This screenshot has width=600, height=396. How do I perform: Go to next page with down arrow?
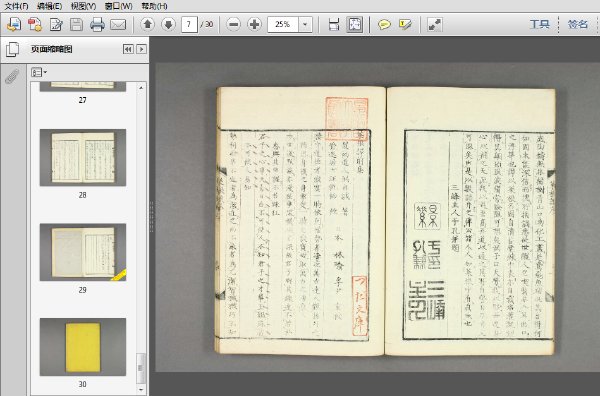tap(168, 24)
